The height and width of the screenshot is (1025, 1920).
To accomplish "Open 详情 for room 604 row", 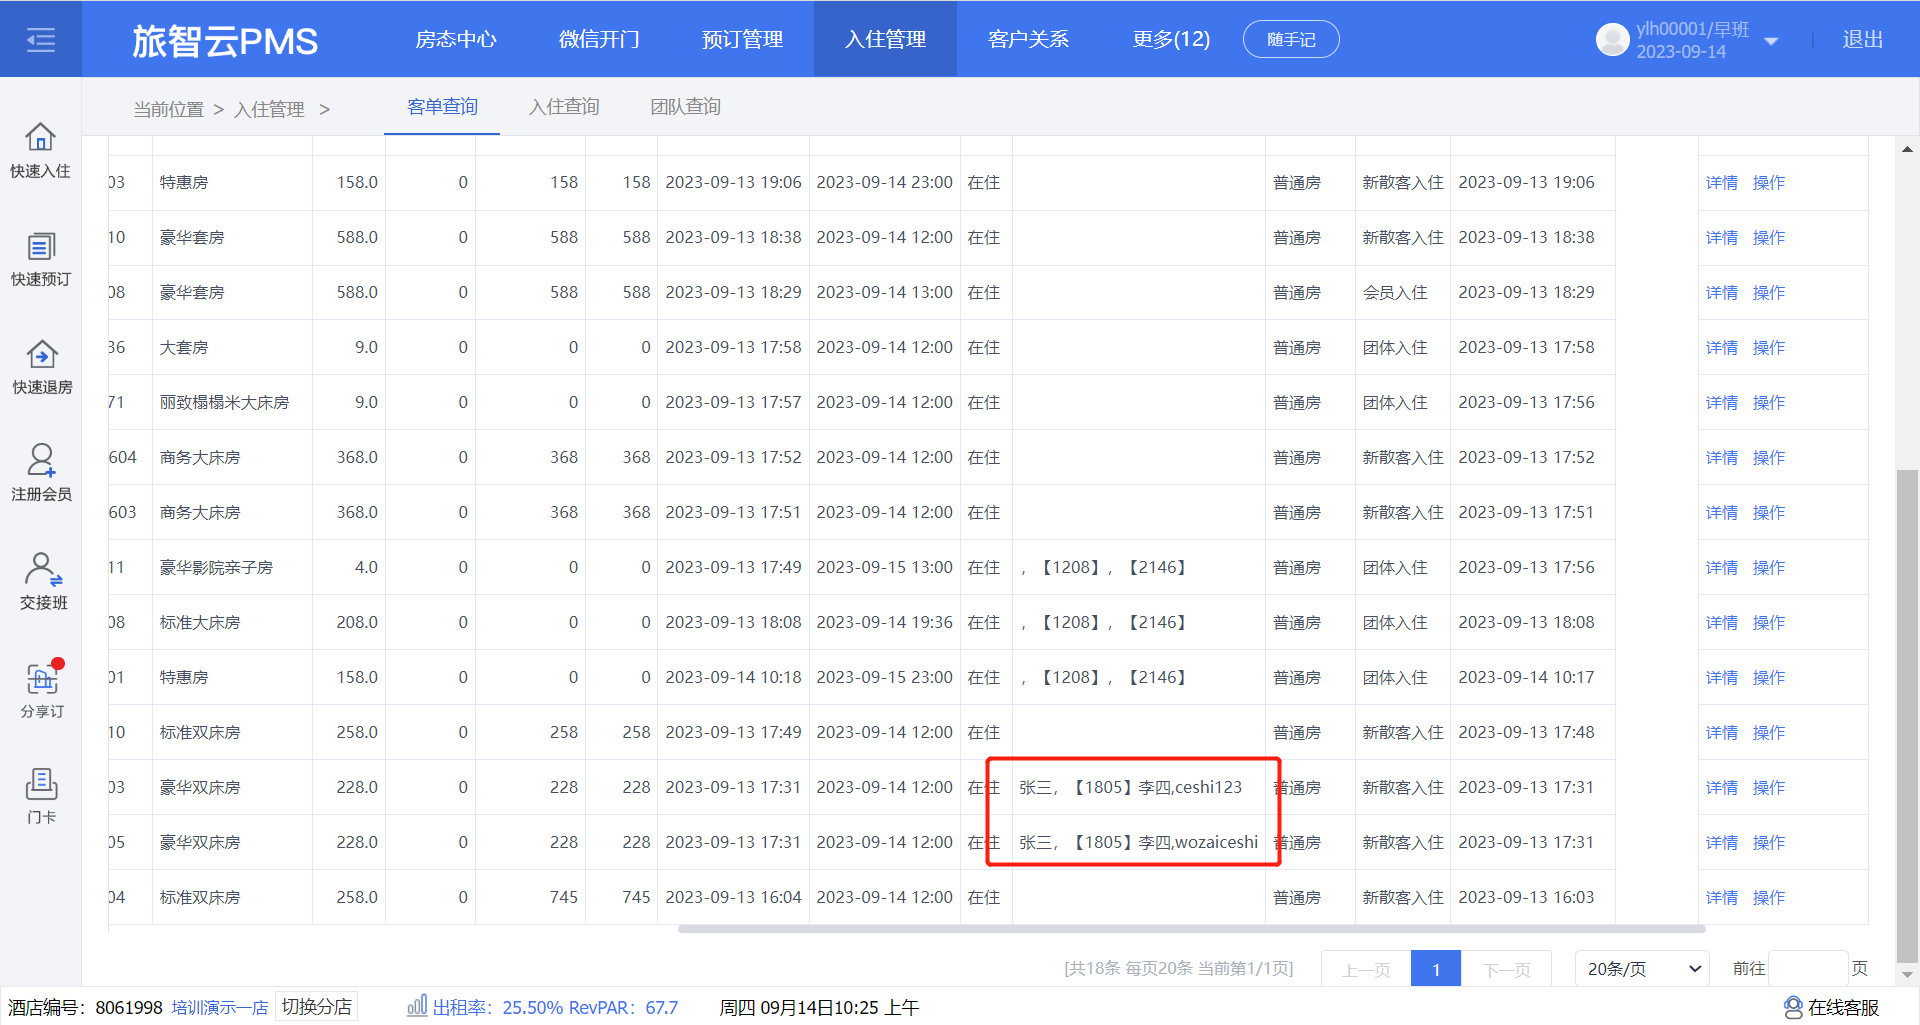I will pyautogui.click(x=1721, y=458).
